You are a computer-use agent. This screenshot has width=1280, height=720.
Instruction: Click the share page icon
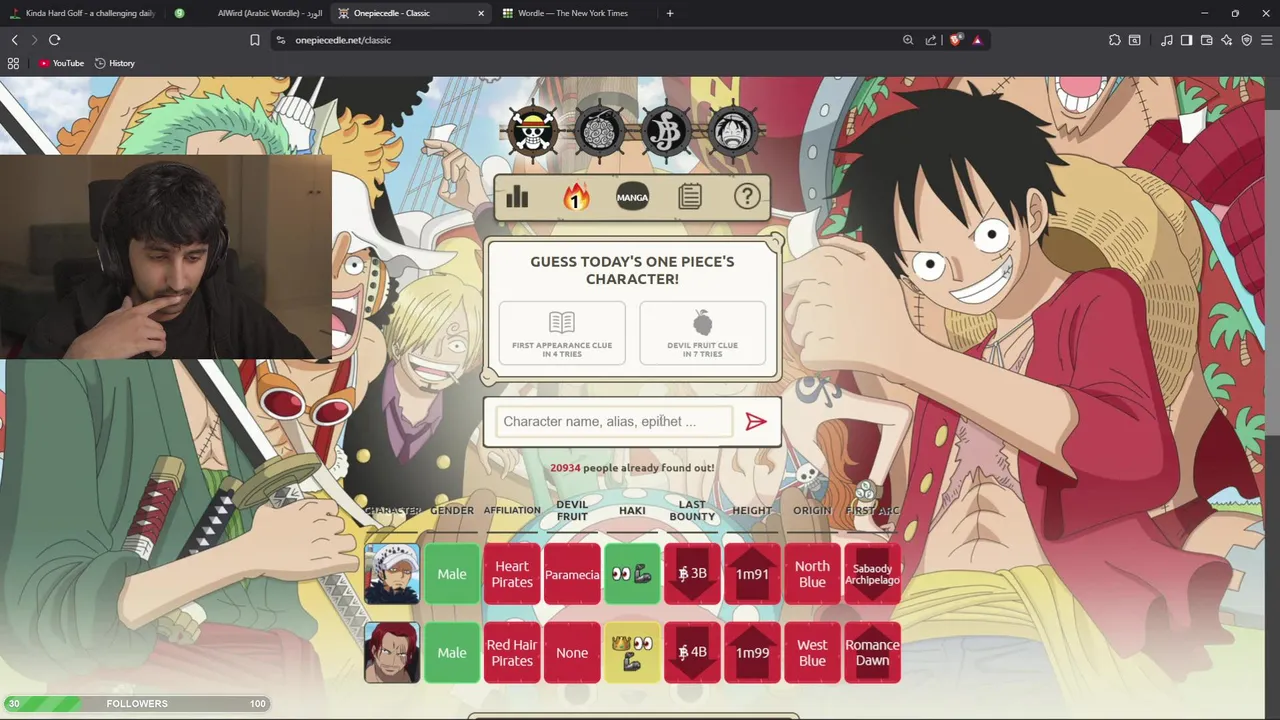(931, 40)
